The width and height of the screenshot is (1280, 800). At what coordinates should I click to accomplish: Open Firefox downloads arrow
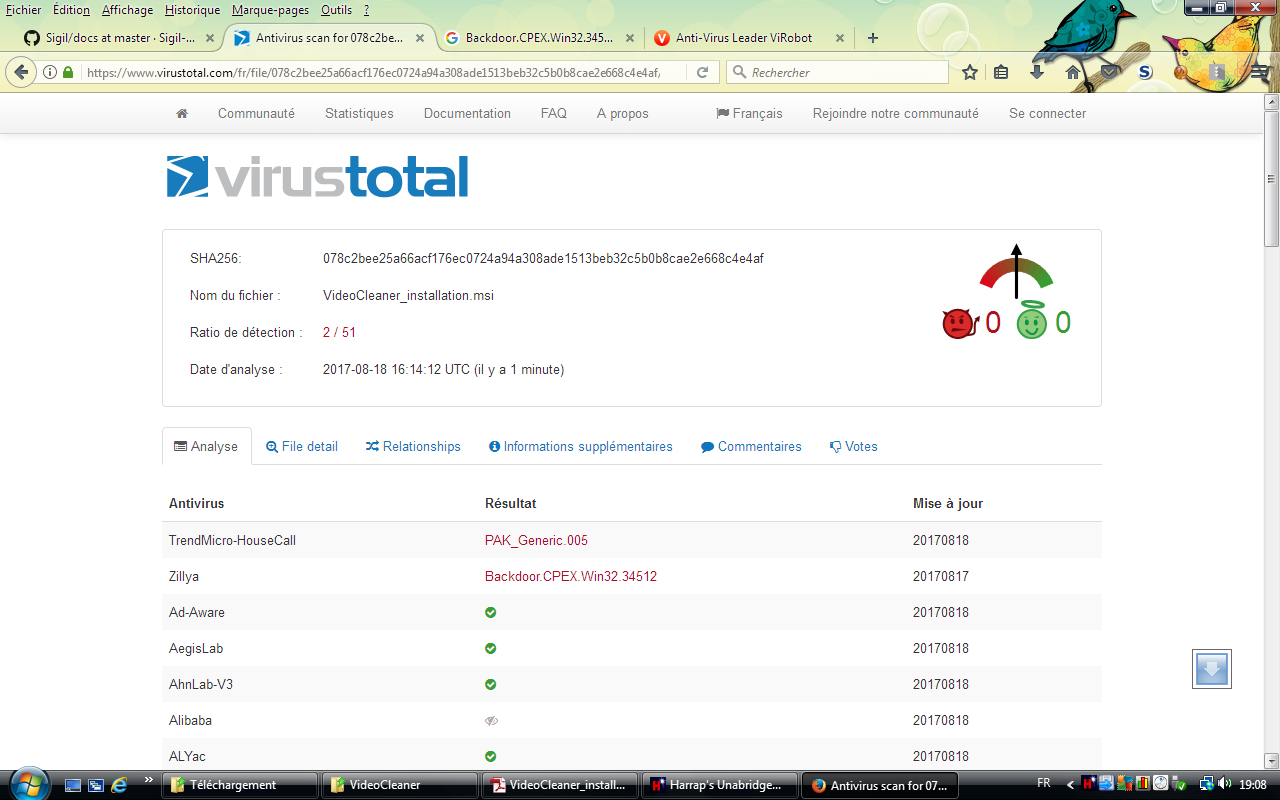point(1037,72)
